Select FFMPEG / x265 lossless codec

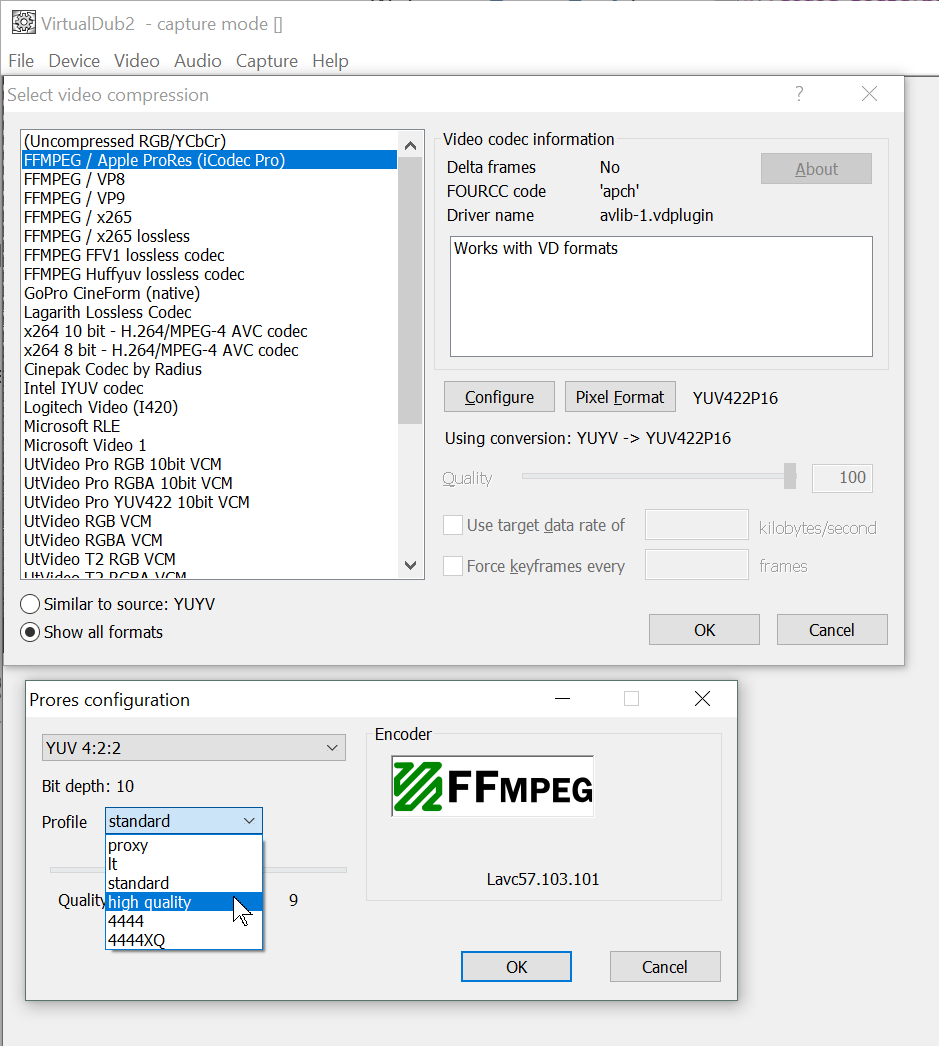pyautogui.click(x=209, y=236)
